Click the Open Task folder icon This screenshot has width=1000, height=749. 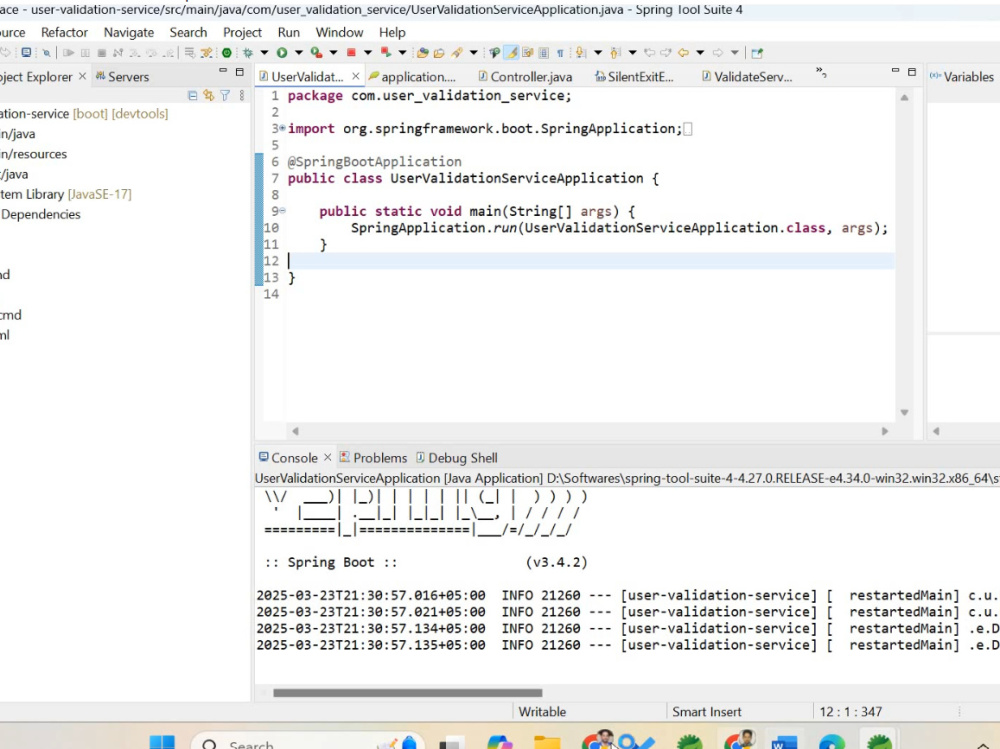pos(439,53)
